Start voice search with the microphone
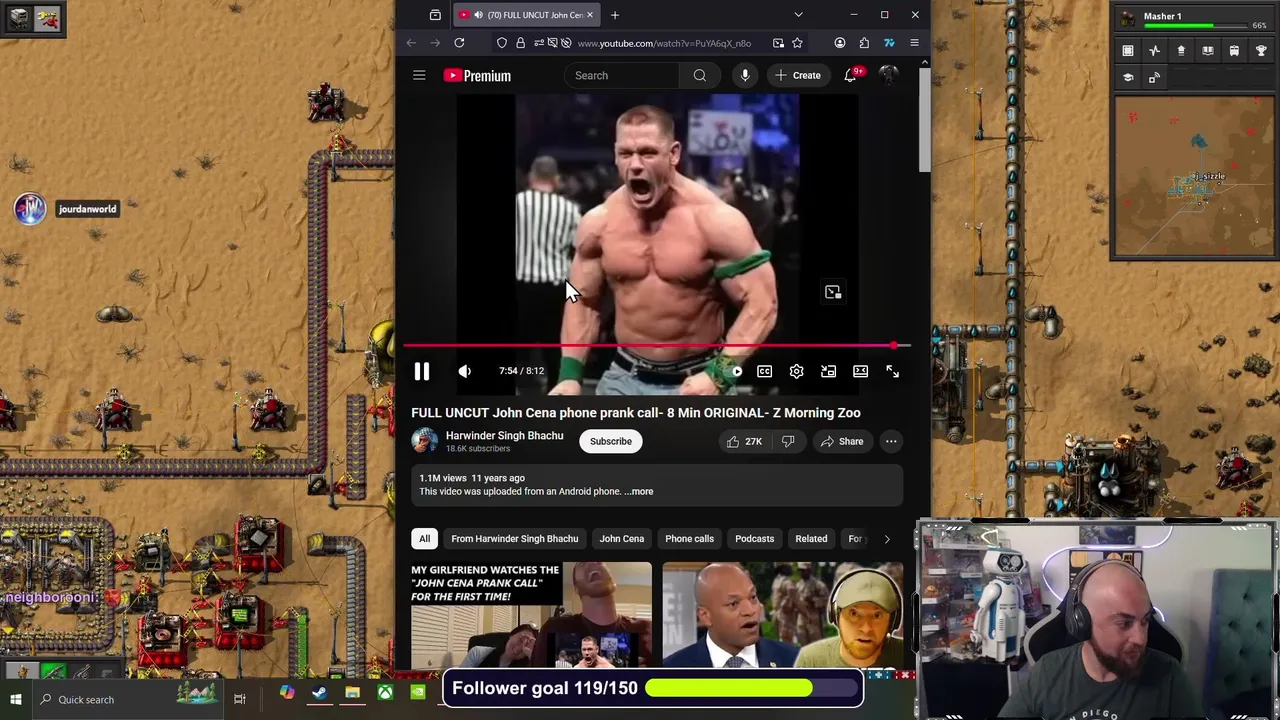Viewport: 1280px width, 720px height. (745, 75)
